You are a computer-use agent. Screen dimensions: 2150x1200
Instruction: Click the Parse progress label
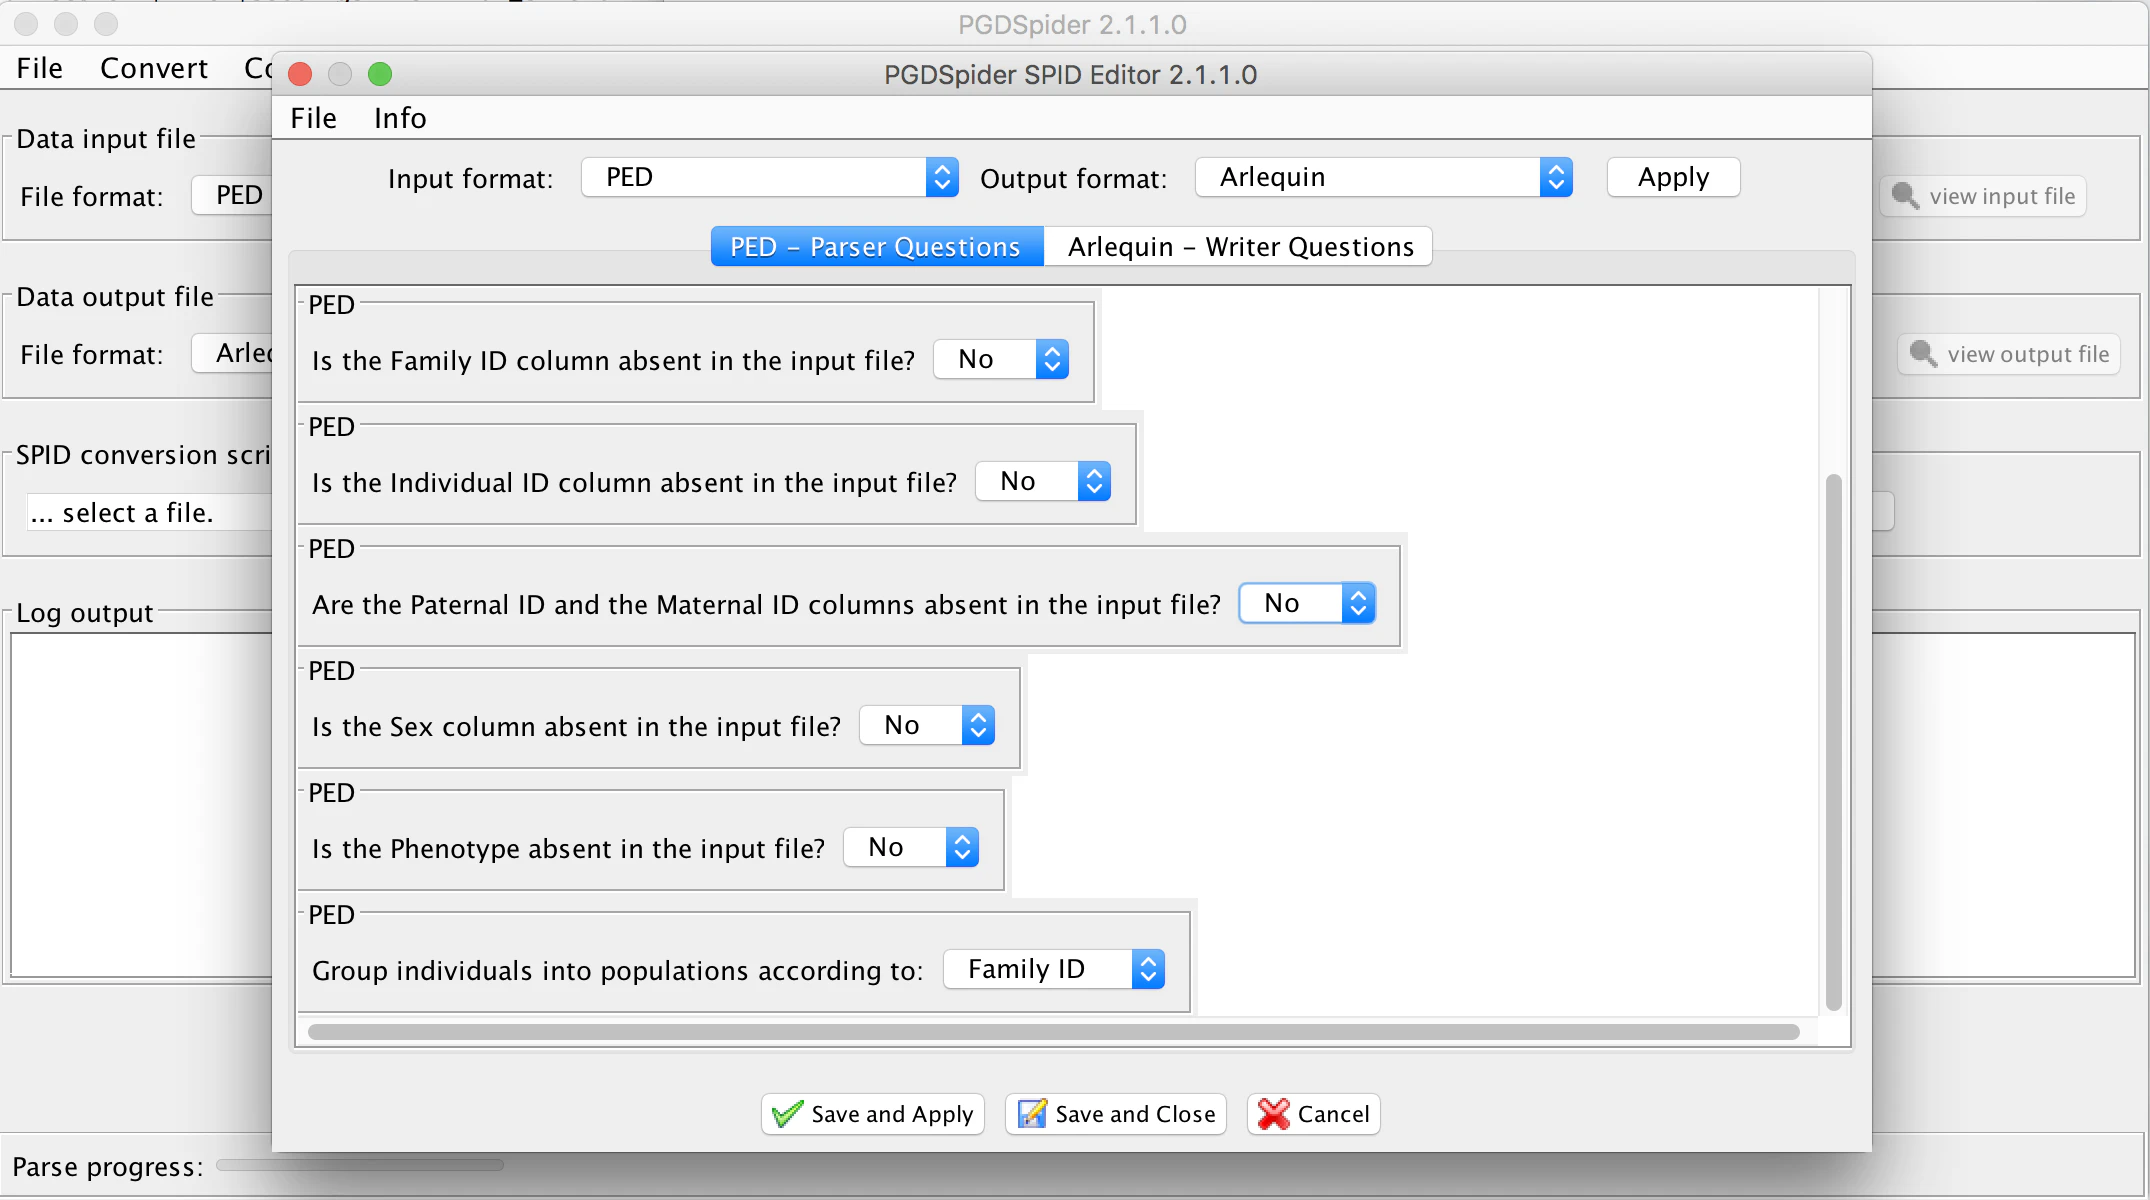tap(108, 1167)
